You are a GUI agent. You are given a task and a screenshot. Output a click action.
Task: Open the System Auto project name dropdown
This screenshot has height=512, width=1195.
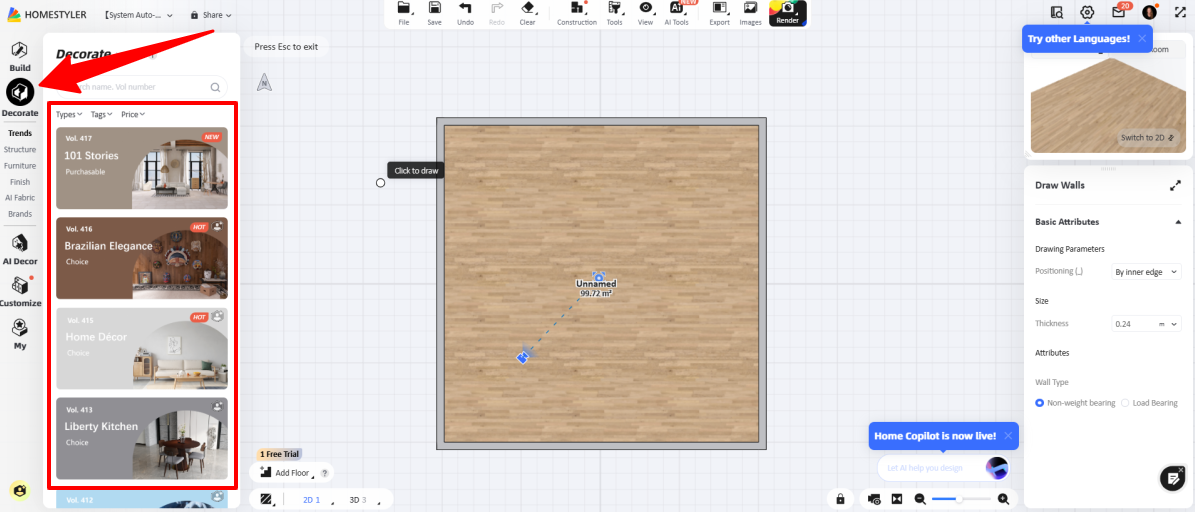pos(138,15)
